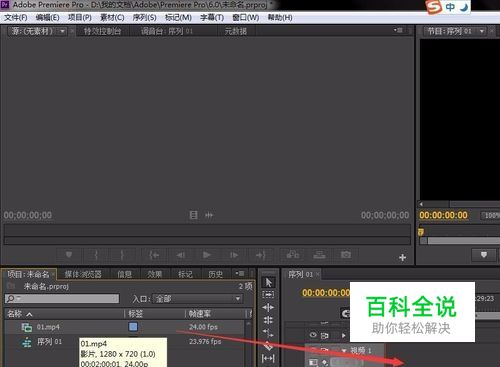The image size is (500, 367).
Task: Click the Program monitor yellow playhead marker
Action: [x=421, y=232]
